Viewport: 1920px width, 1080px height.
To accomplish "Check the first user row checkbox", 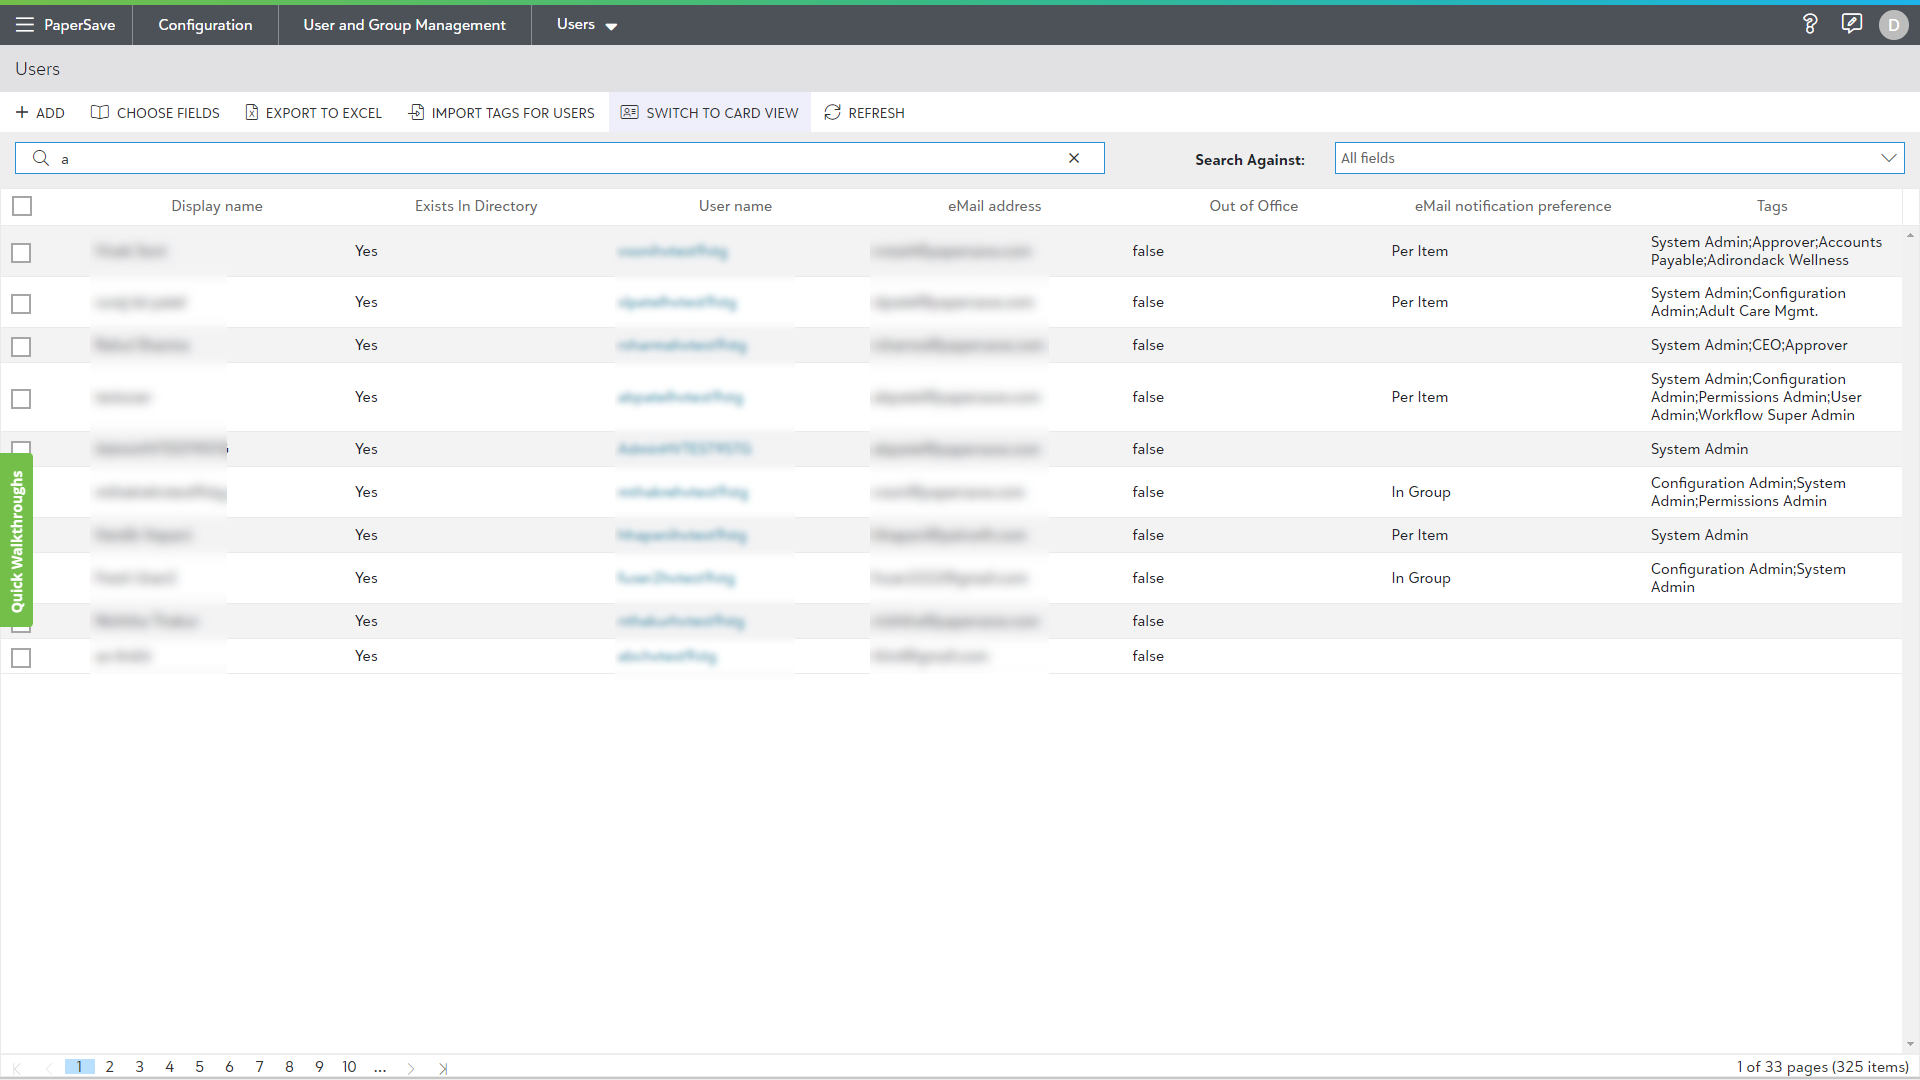I will click(21, 253).
